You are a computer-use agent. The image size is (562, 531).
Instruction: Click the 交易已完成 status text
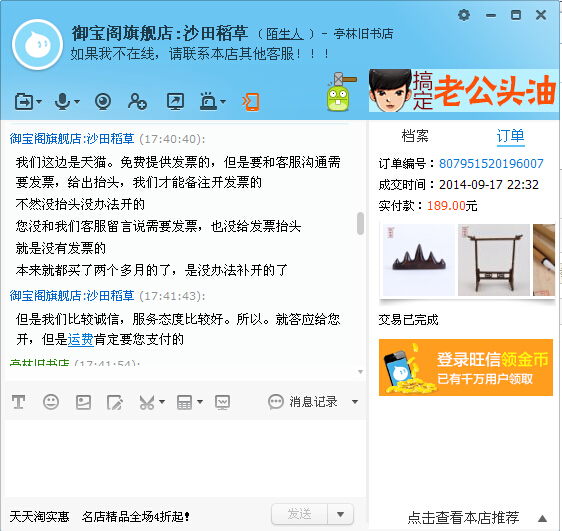[x=409, y=320]
